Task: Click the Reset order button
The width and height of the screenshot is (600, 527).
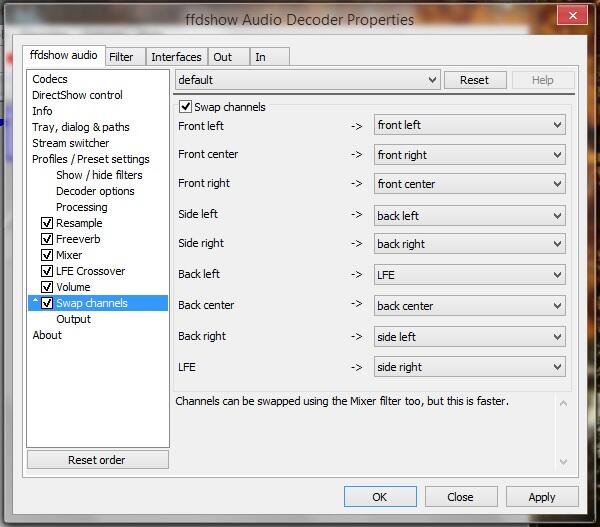Action: (x=97, y=460)
